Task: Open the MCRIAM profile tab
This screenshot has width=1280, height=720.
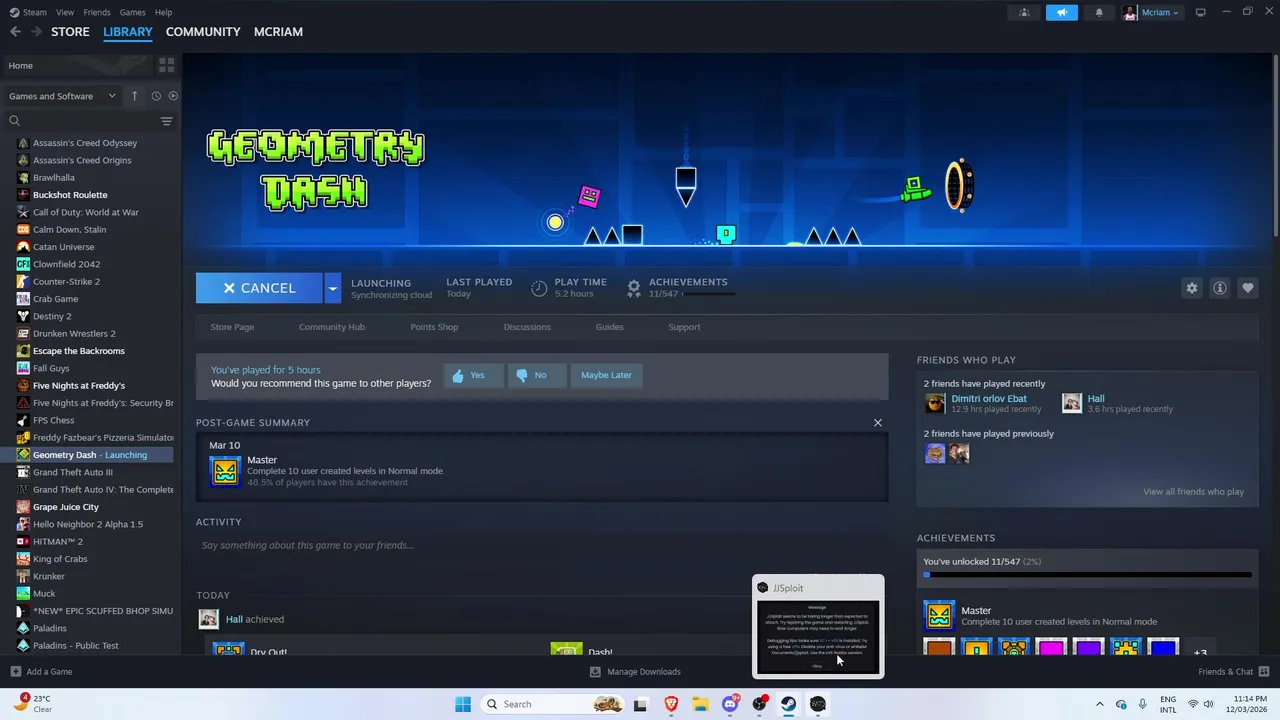Action: point(278,32)
